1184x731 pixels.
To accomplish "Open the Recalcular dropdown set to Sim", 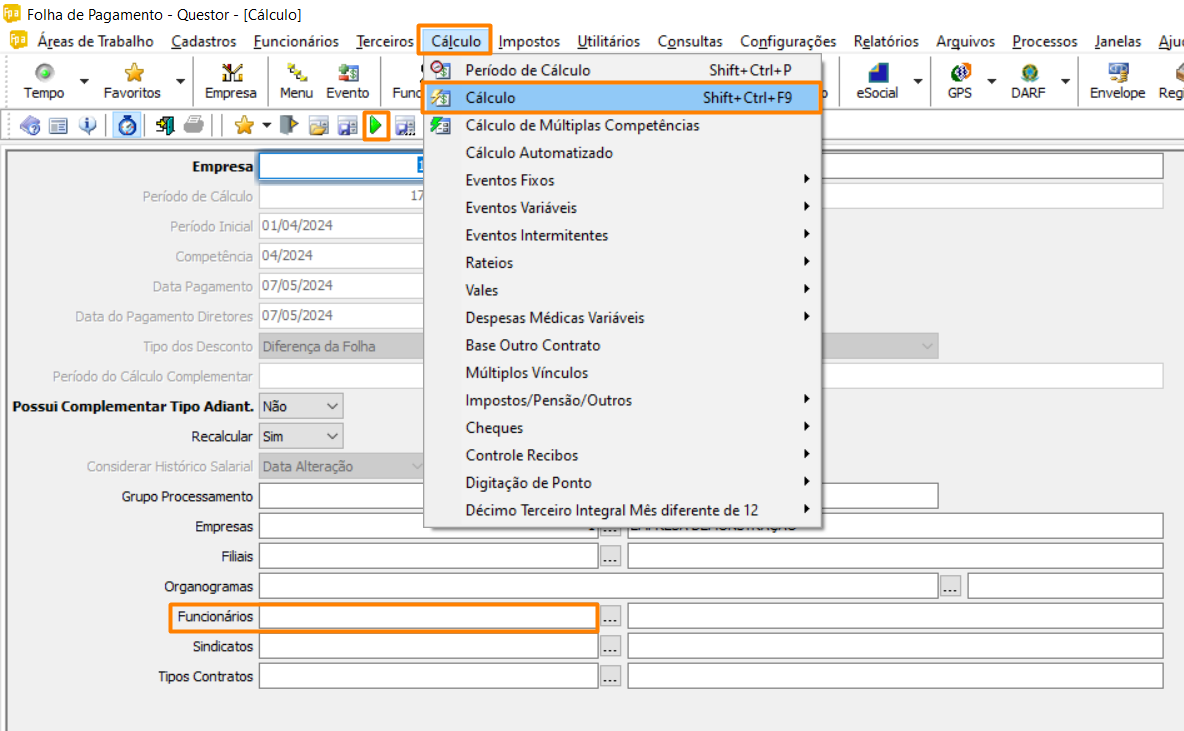I will [x=301, y=436].
